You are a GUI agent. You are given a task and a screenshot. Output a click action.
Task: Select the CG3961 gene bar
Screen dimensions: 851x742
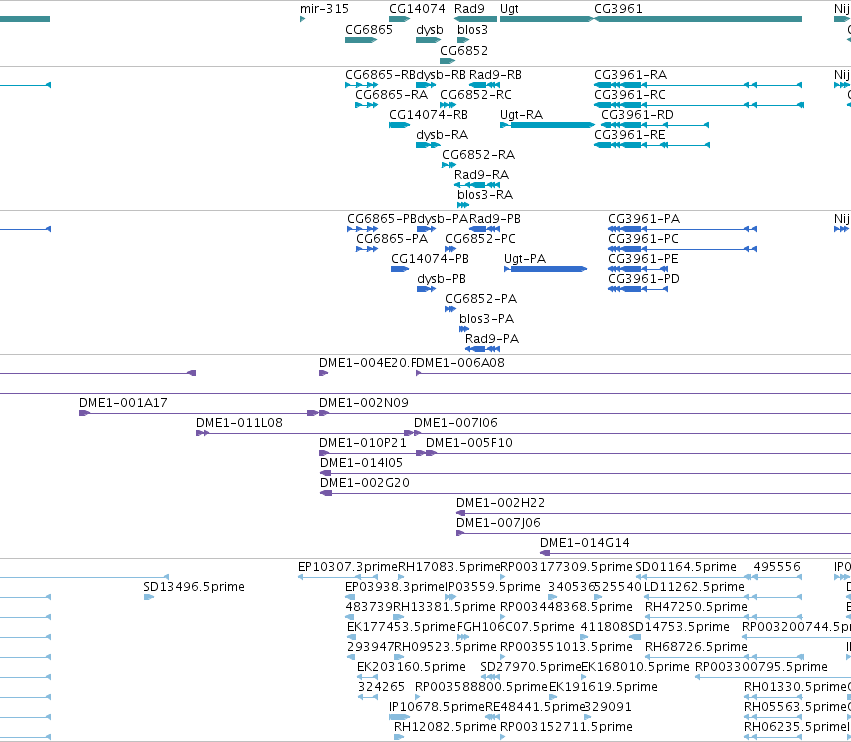(698, 19)
